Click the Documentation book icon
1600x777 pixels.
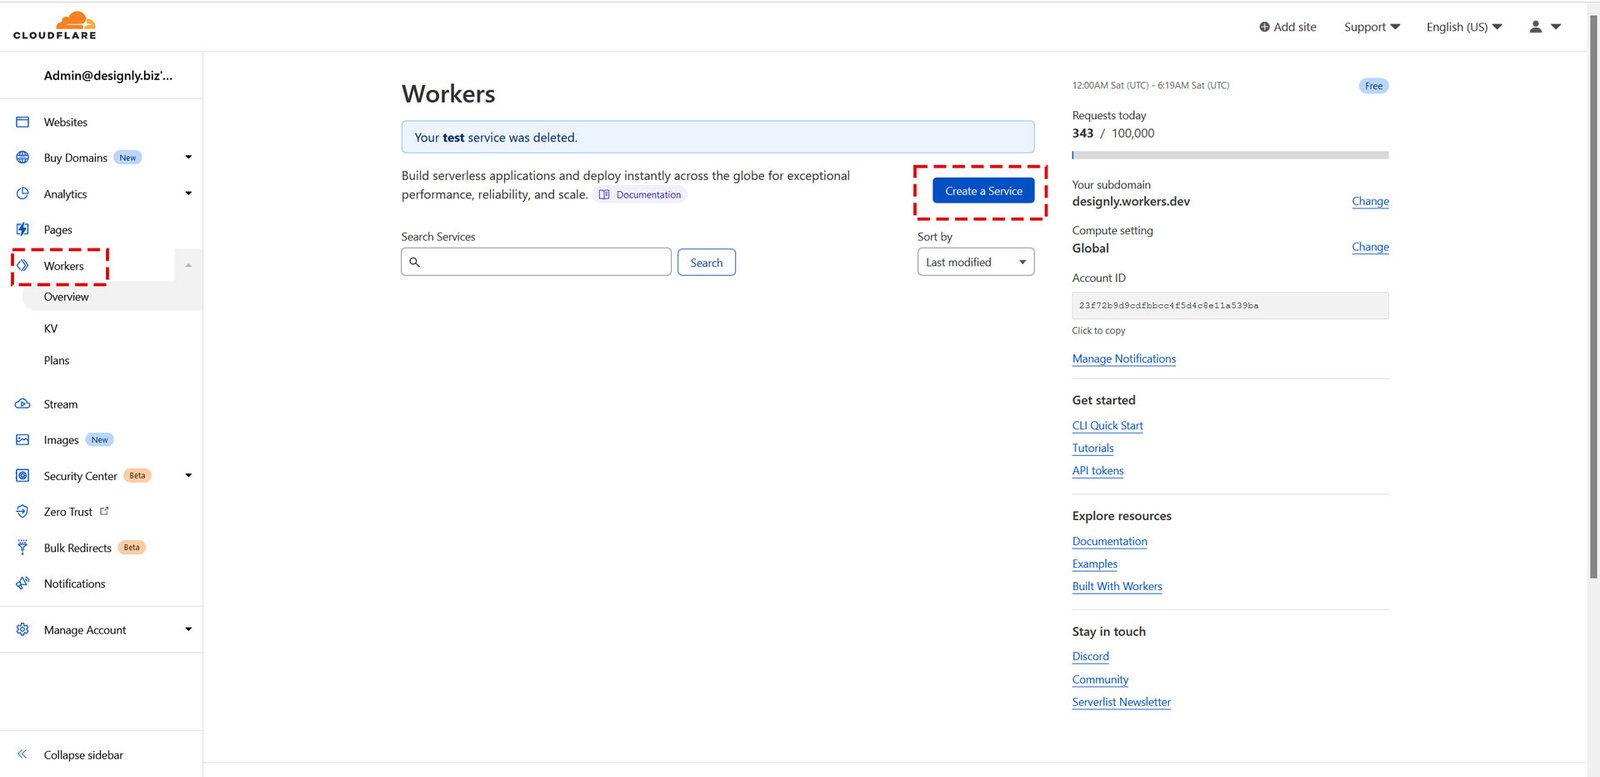click(604, 195)
